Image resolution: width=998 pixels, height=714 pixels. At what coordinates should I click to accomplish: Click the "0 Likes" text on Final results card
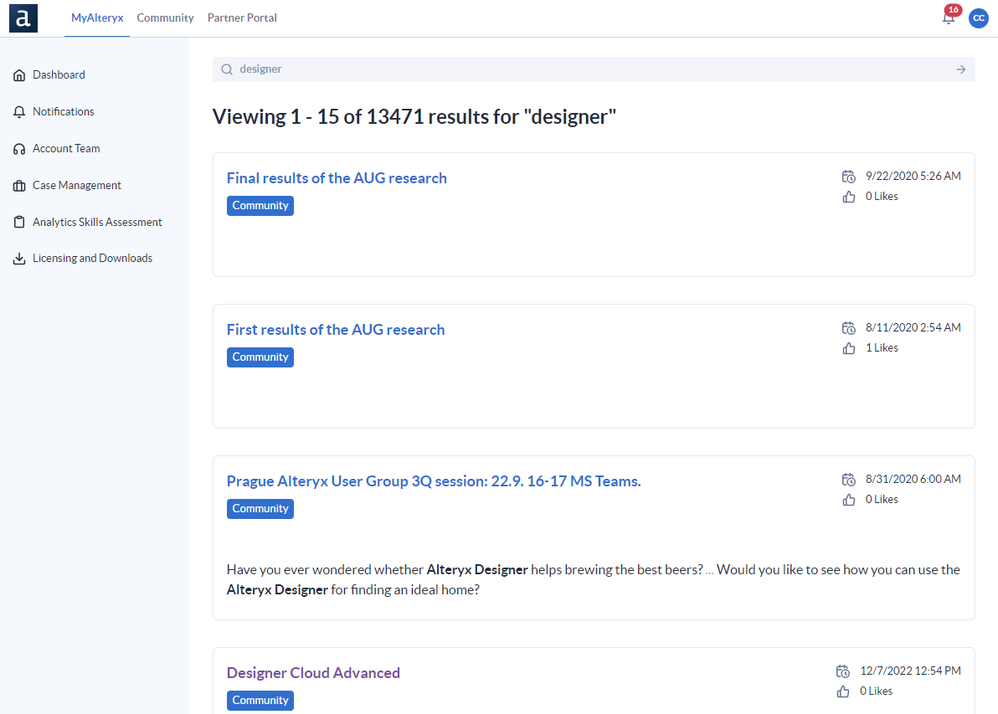[x=882, y=197]
